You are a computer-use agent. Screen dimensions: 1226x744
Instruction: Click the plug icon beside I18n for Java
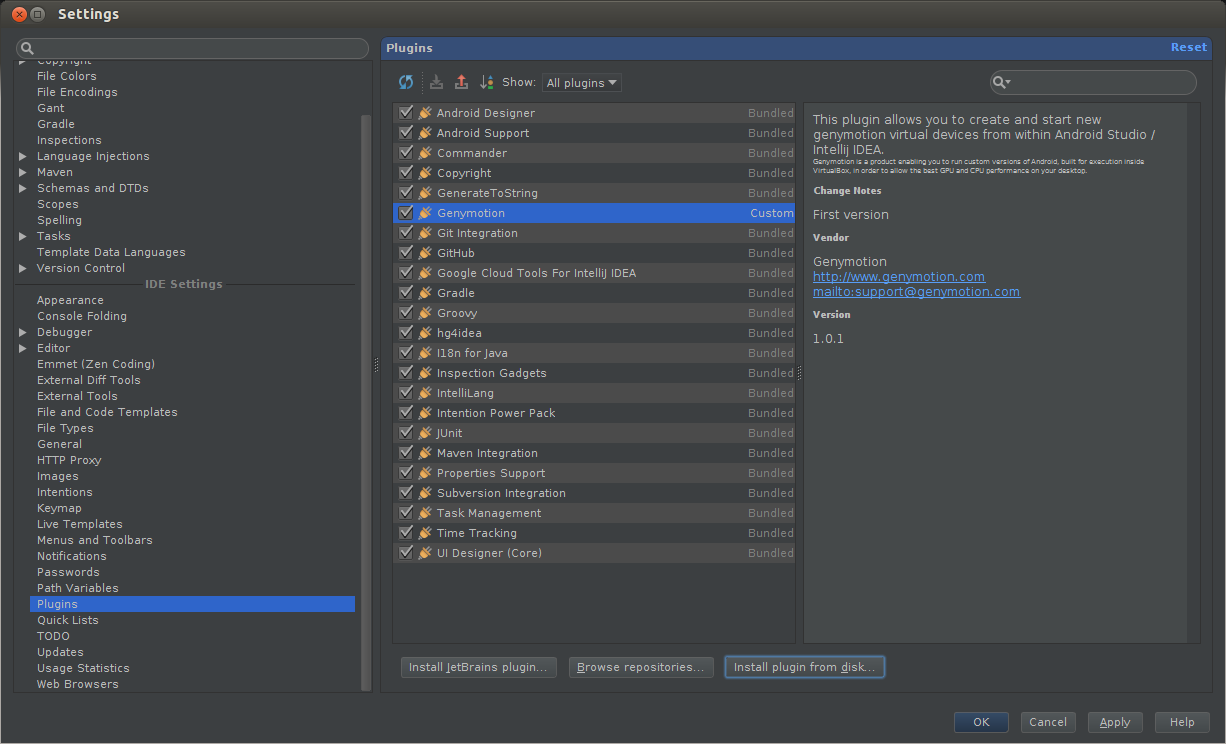425,353
